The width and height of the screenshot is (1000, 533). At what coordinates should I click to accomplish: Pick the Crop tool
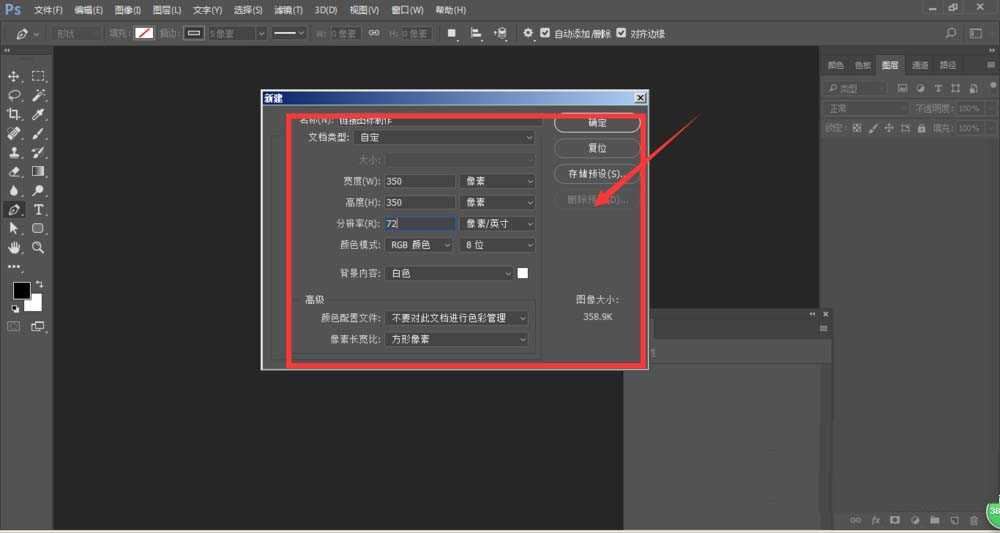(15, 115)
